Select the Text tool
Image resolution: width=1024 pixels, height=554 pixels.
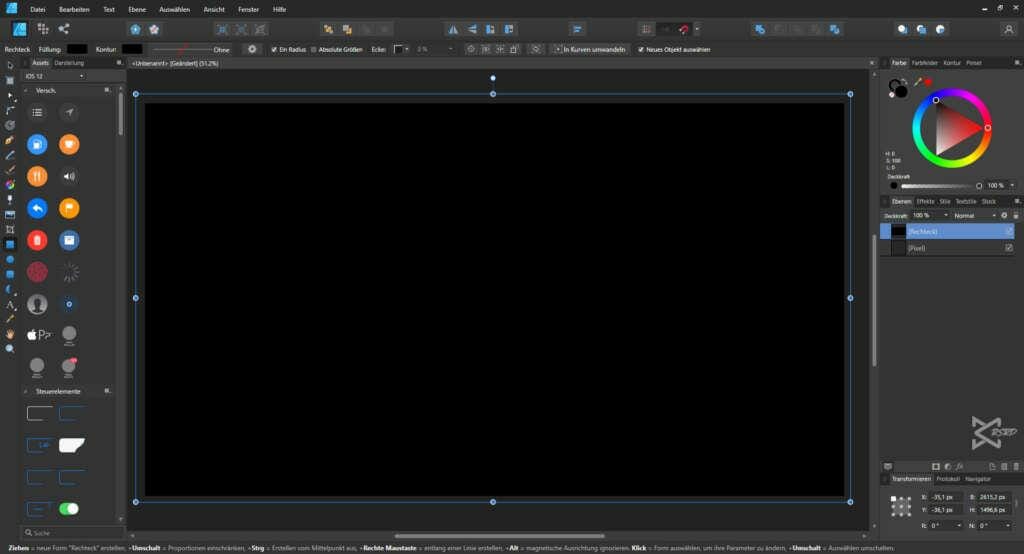click(10, 304)
